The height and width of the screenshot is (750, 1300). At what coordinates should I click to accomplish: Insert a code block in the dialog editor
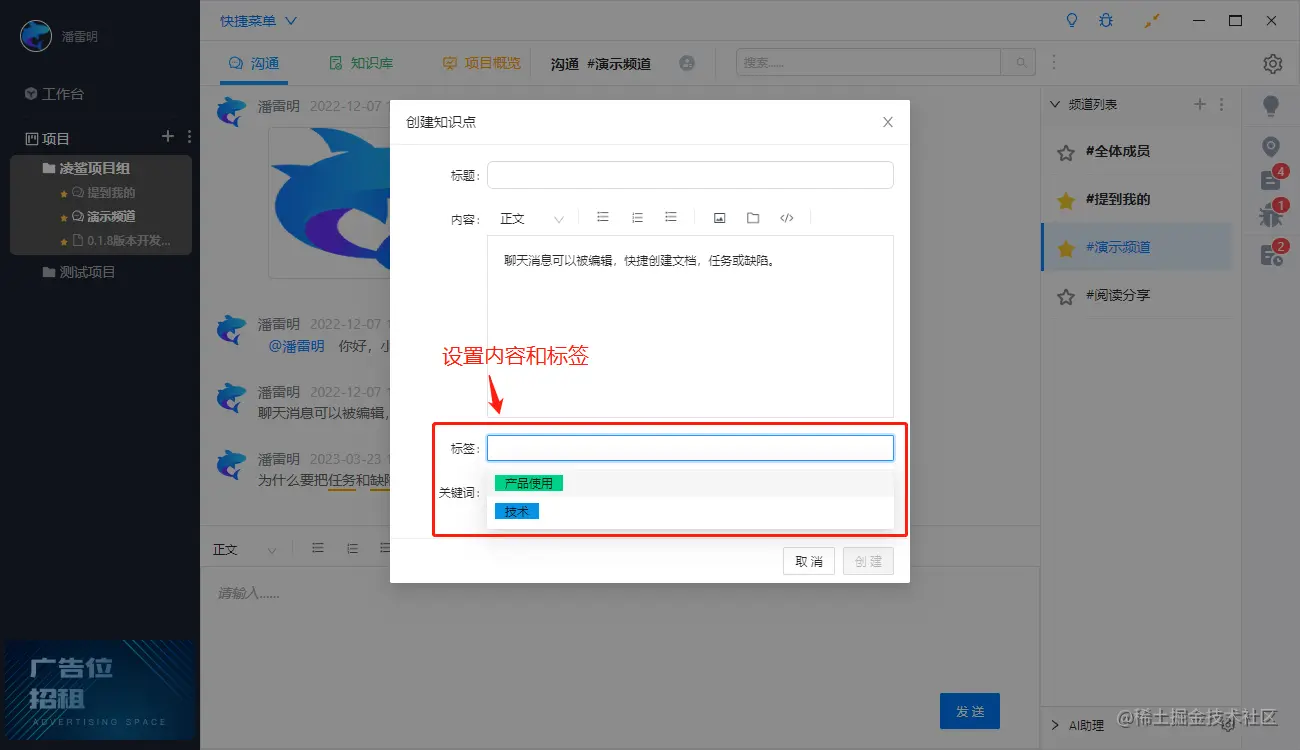pos(787,218)
